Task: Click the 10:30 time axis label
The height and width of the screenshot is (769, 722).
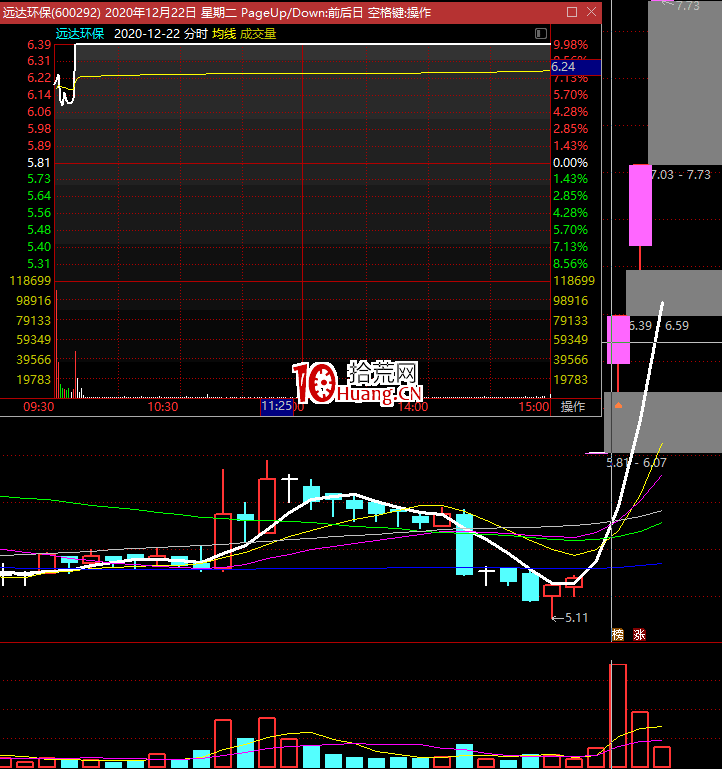Action: click(163, 407)
